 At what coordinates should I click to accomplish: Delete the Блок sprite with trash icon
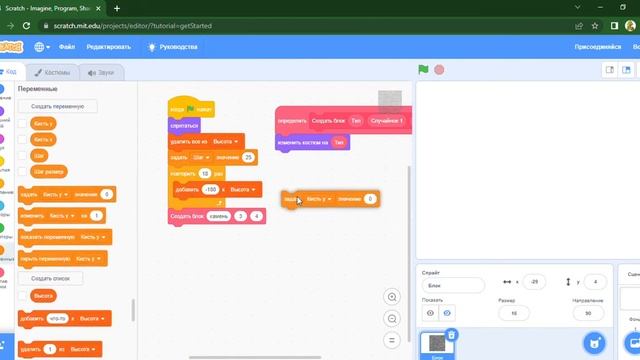click(x=451, y=336)
